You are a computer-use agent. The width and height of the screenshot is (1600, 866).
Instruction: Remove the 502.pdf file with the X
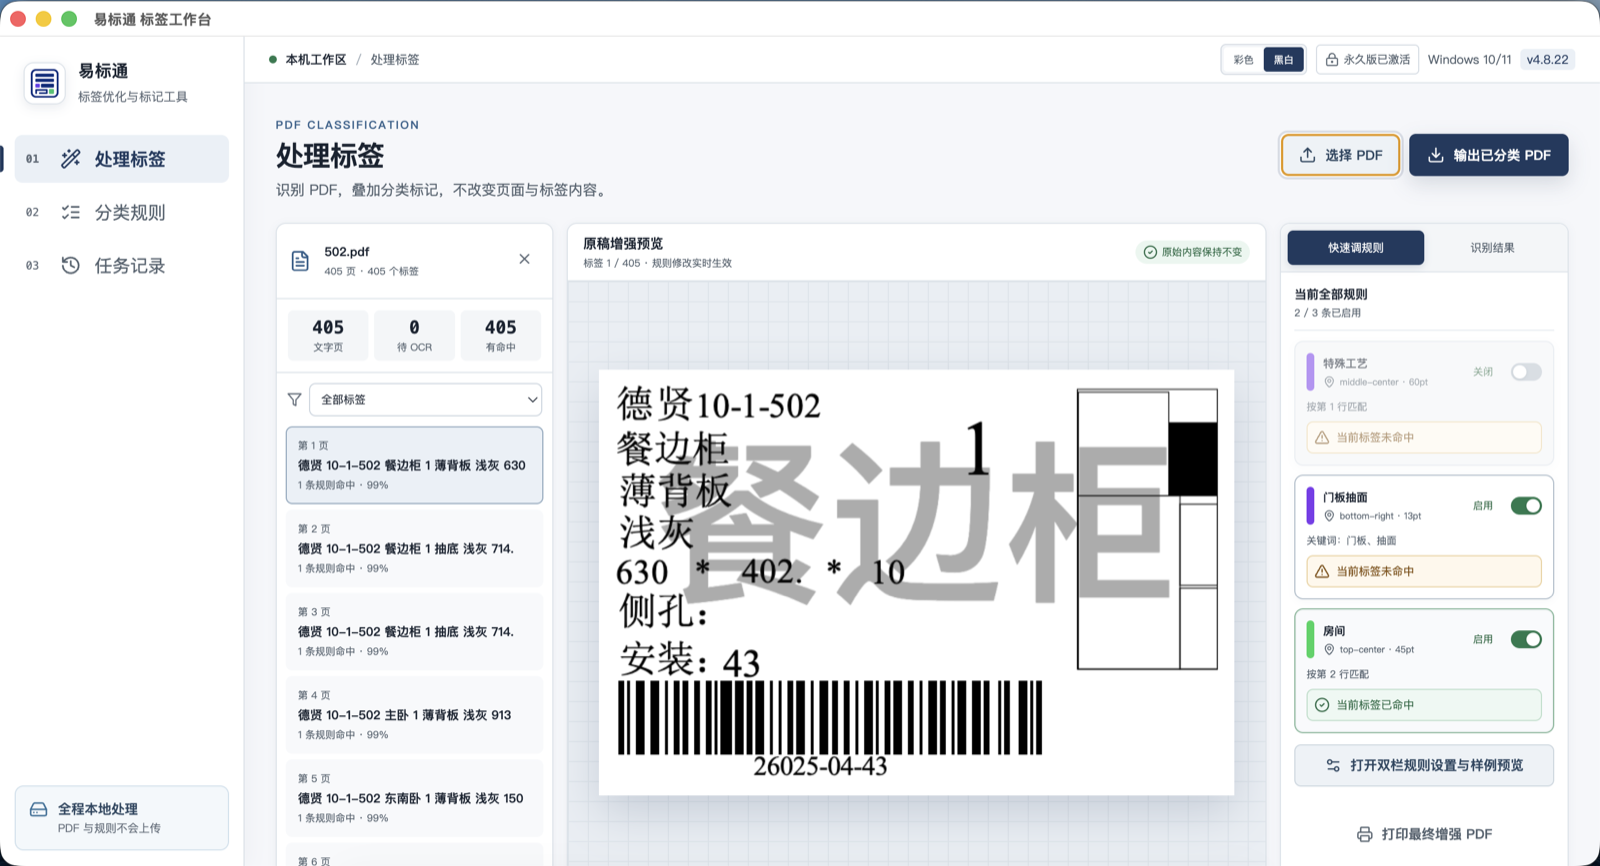524,259
